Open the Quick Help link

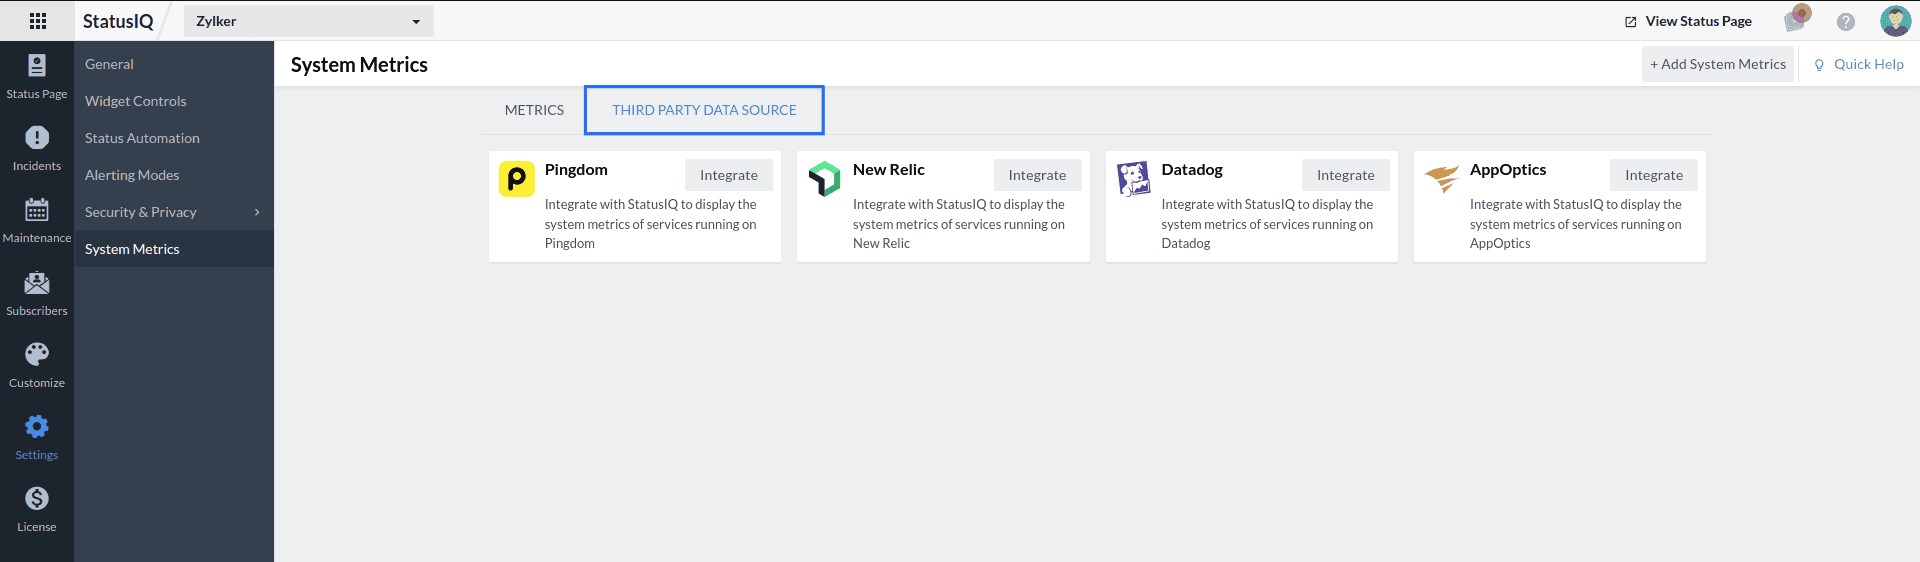click(1859, 64)
